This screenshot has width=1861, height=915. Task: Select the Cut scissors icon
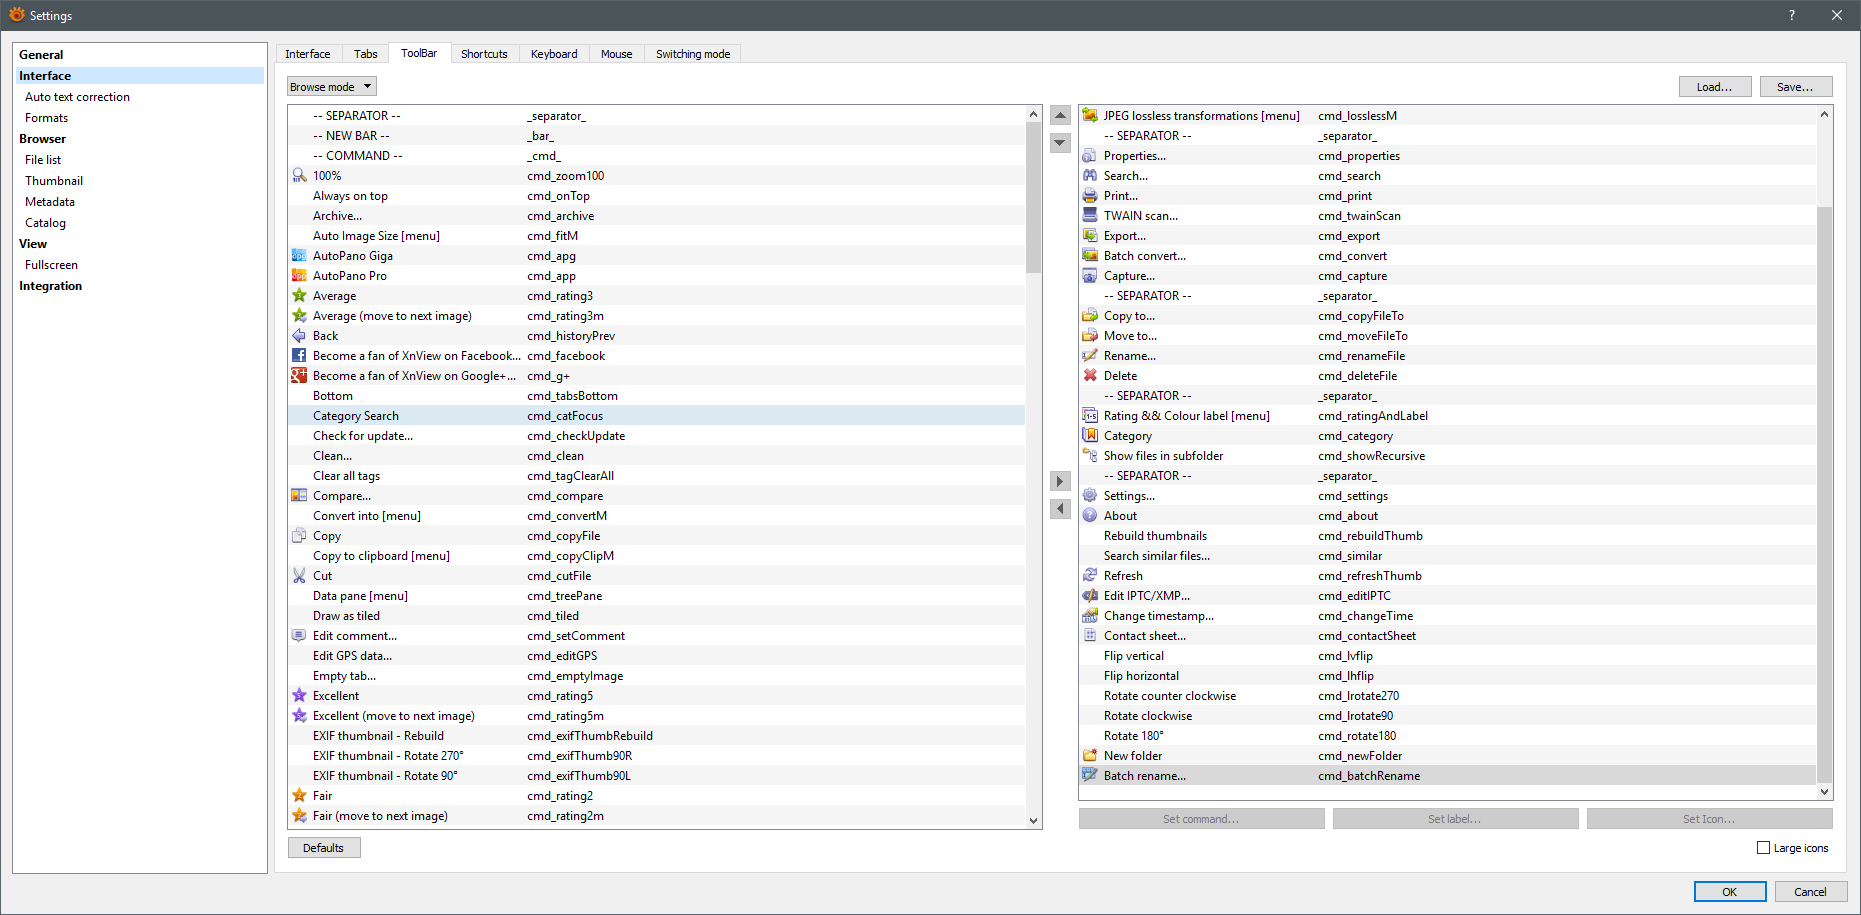point(299,576)
